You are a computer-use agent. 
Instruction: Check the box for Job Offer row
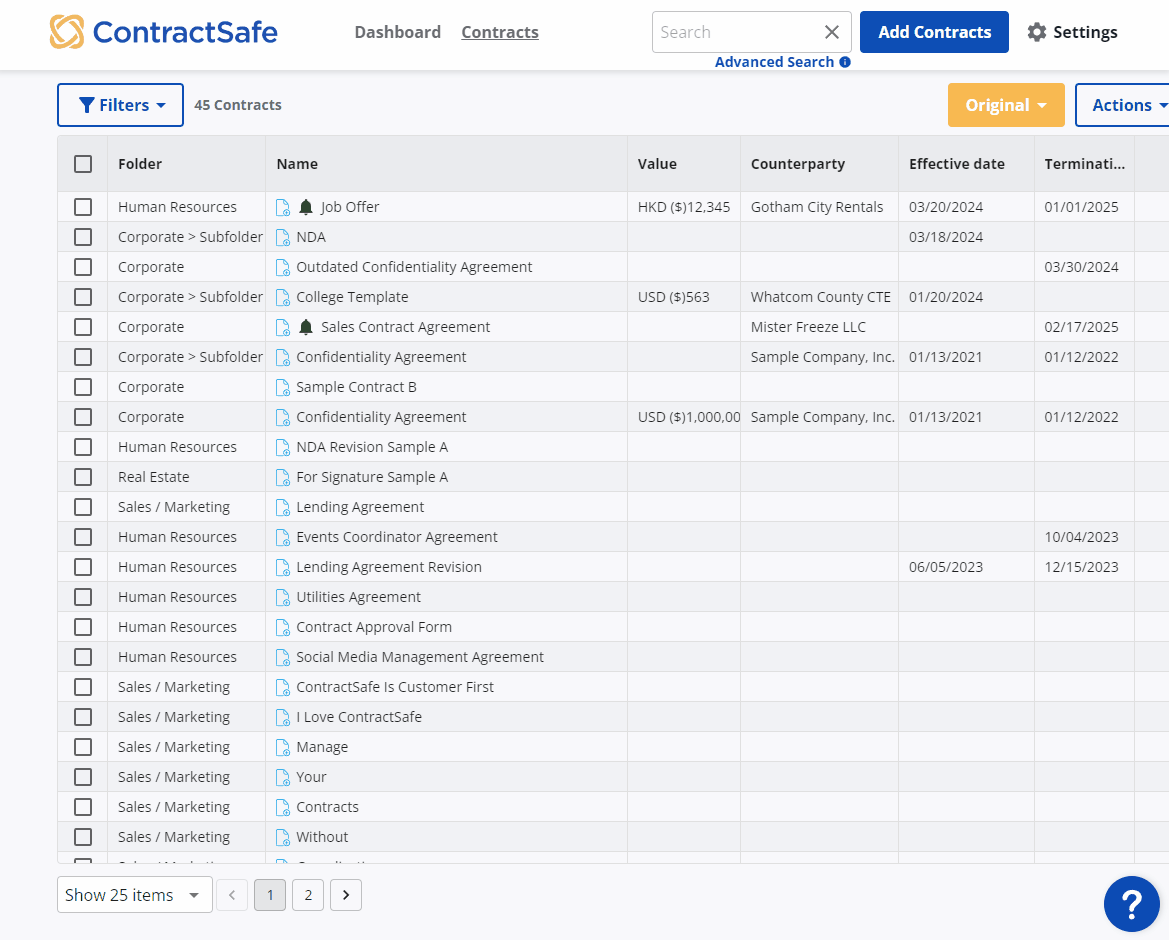[x=83, y=207]
